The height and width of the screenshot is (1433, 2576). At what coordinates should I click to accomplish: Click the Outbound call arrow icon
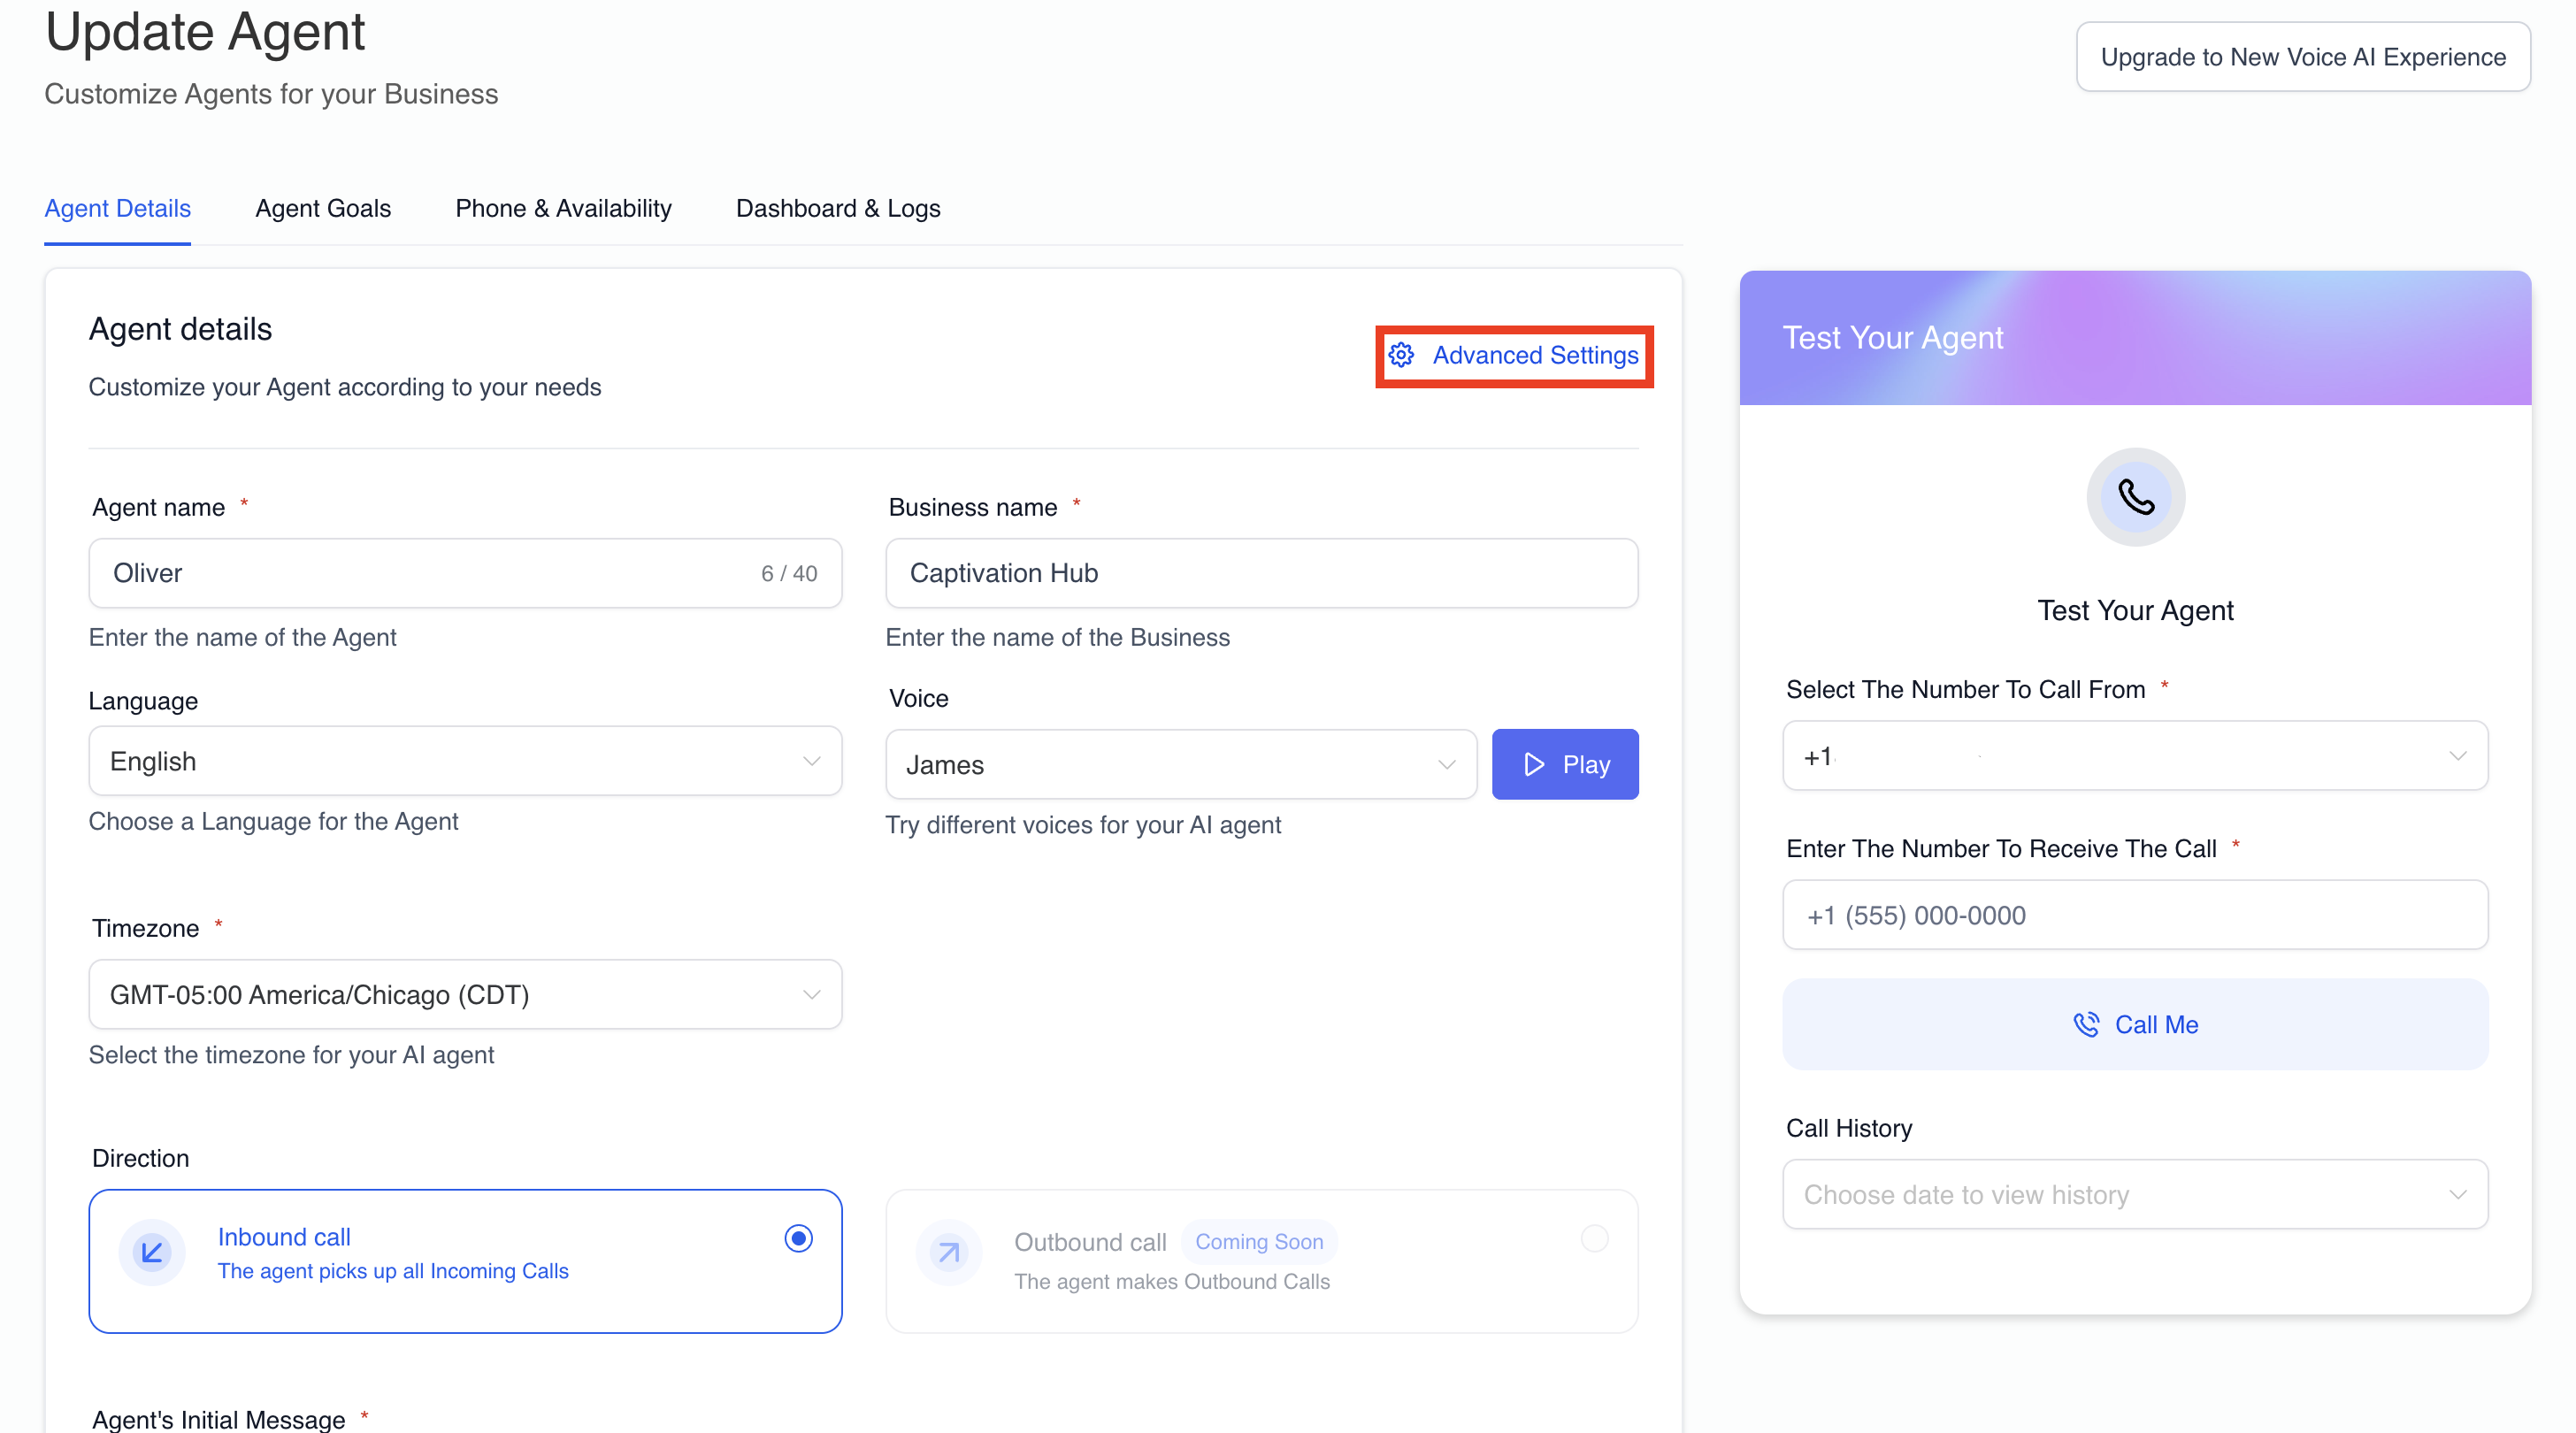pyautogui.click(x=949, y=1252)
